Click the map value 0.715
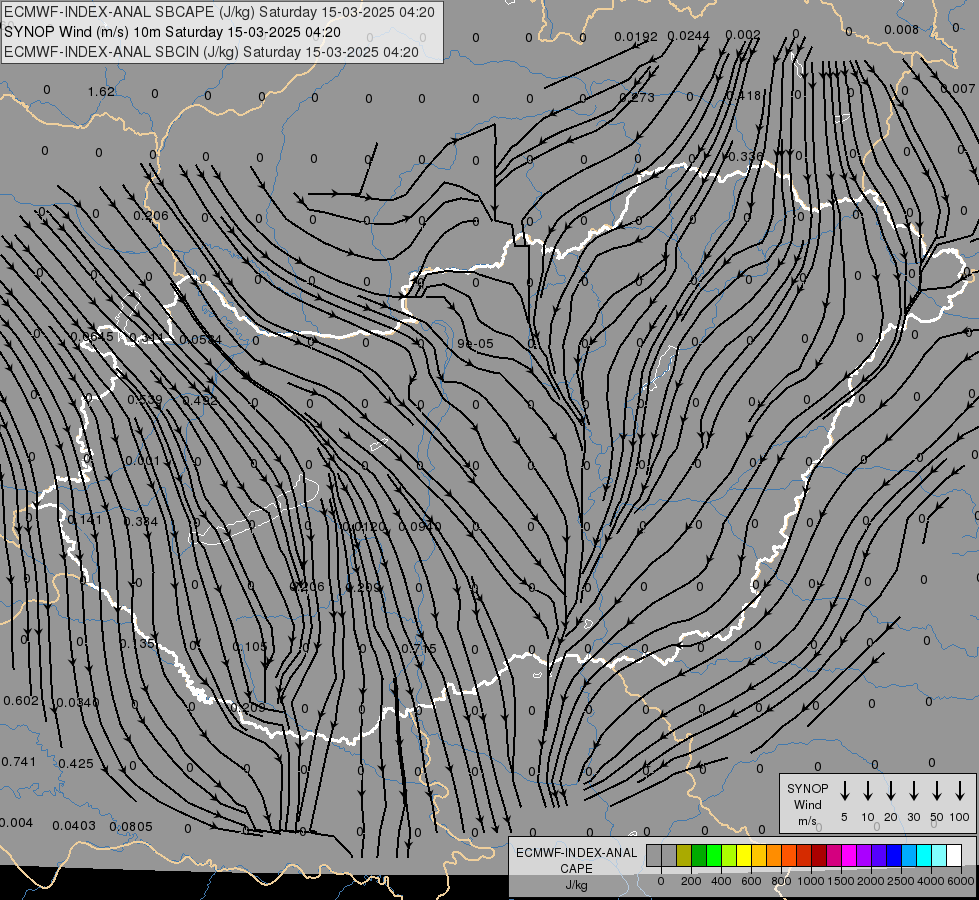The width and height of the screenshot is (979, 900). pyautogui.click(x=418, y=648)
